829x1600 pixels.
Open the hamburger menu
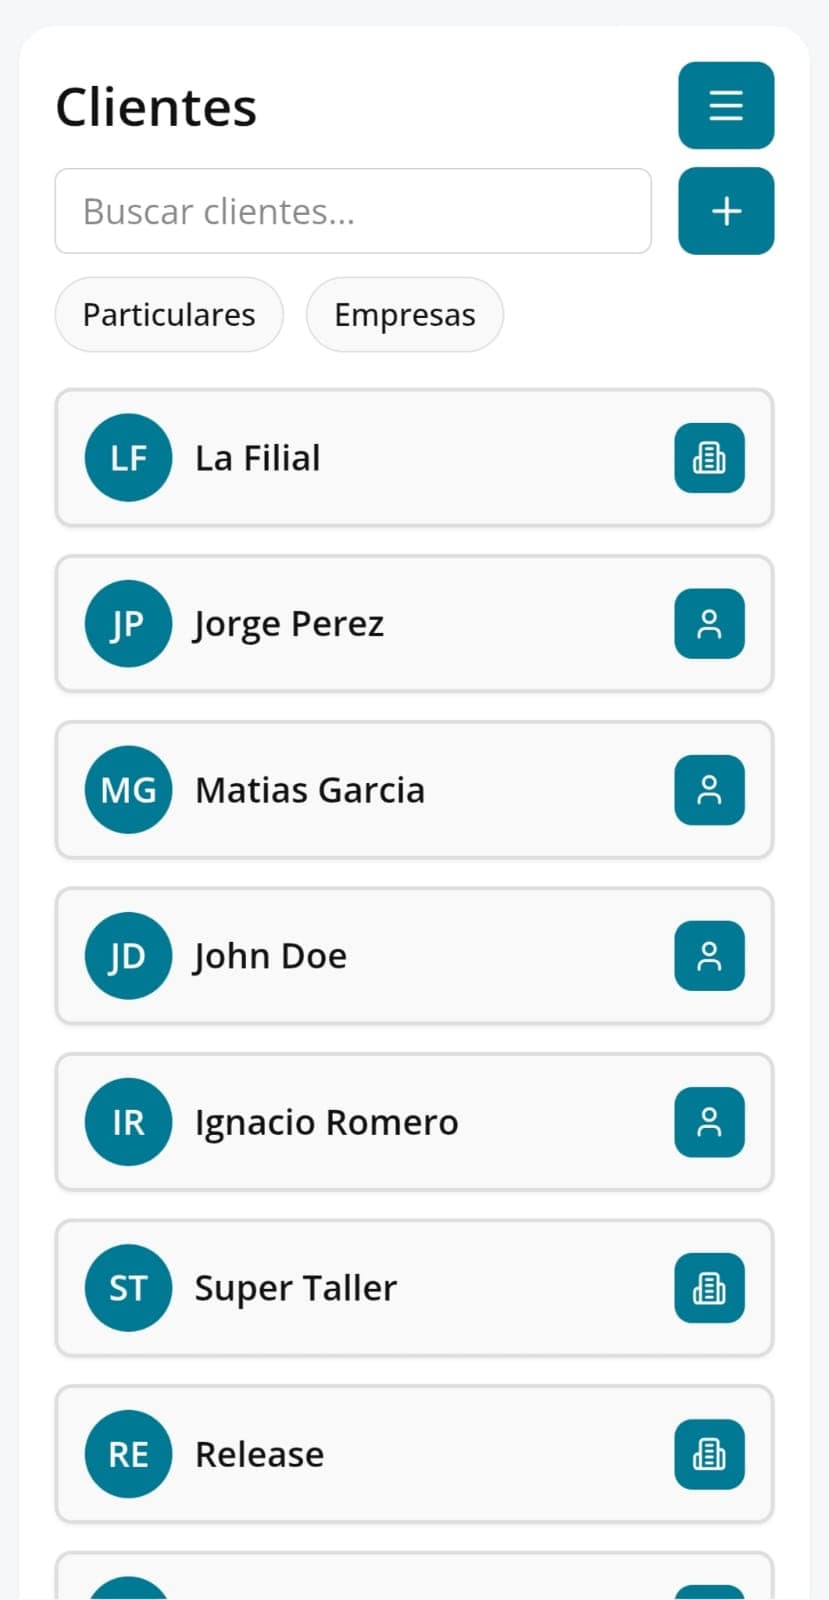726,105
